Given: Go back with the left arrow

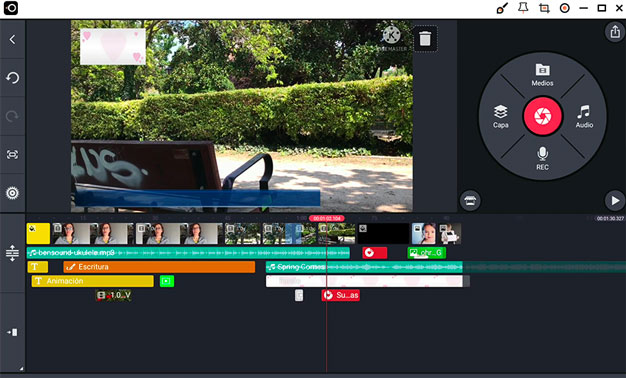Looking at the screenshot, I should [x=12, y=40].
